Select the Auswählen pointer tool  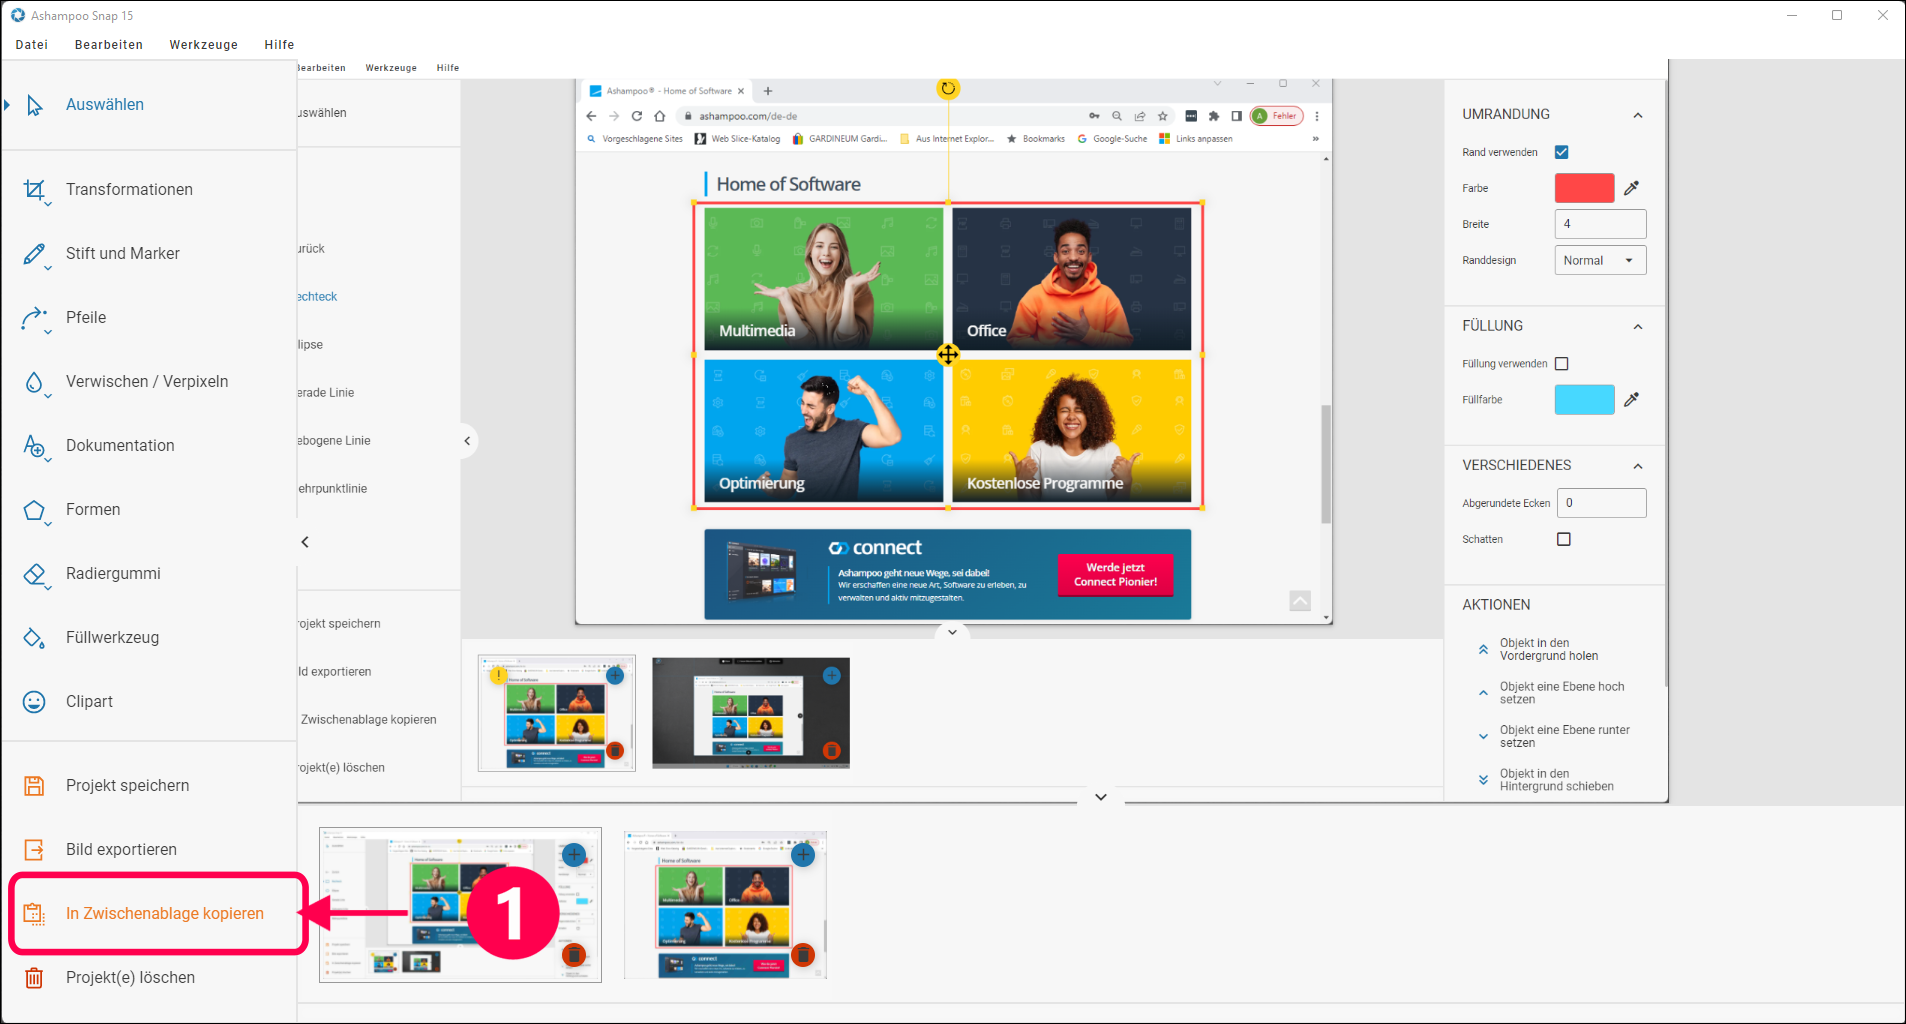(x=35, y=105)
